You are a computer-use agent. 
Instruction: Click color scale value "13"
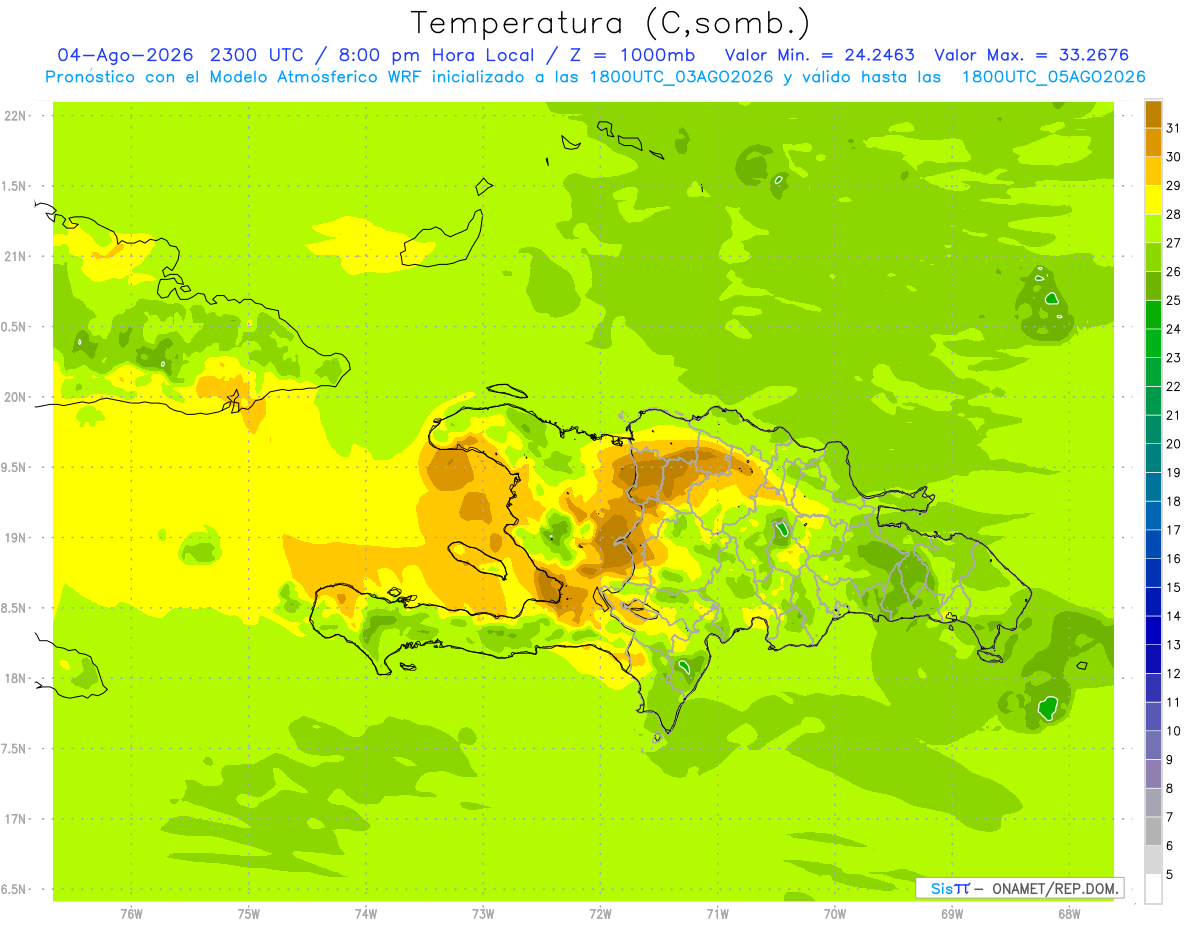1174,645
